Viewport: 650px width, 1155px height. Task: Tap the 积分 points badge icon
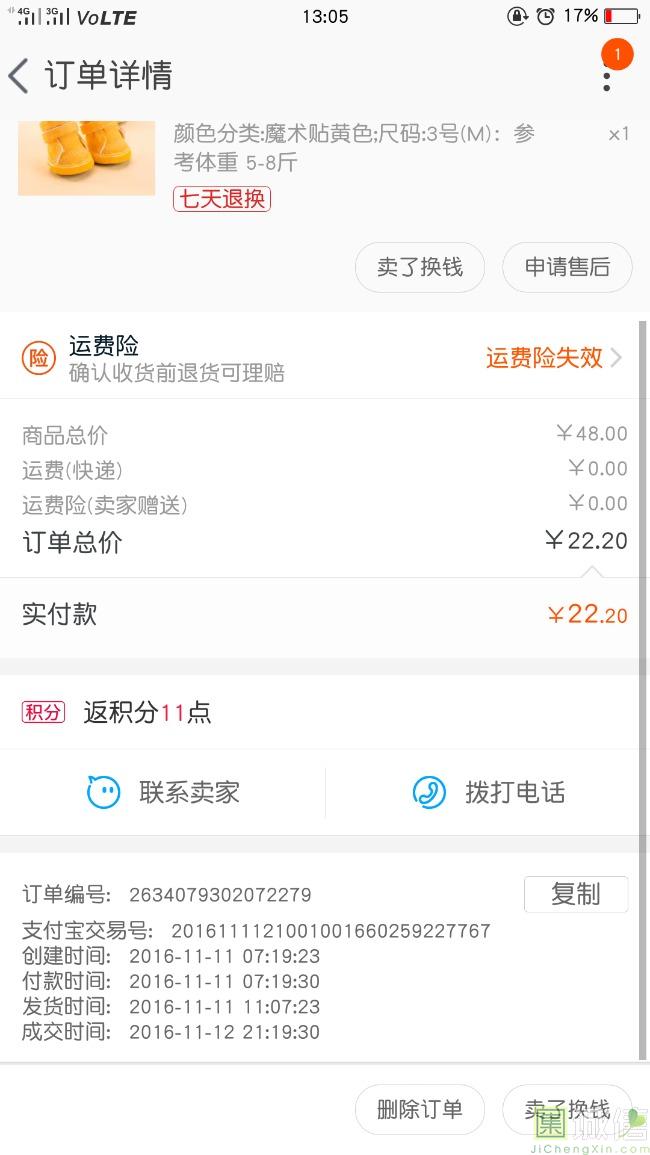click(43, 712)
